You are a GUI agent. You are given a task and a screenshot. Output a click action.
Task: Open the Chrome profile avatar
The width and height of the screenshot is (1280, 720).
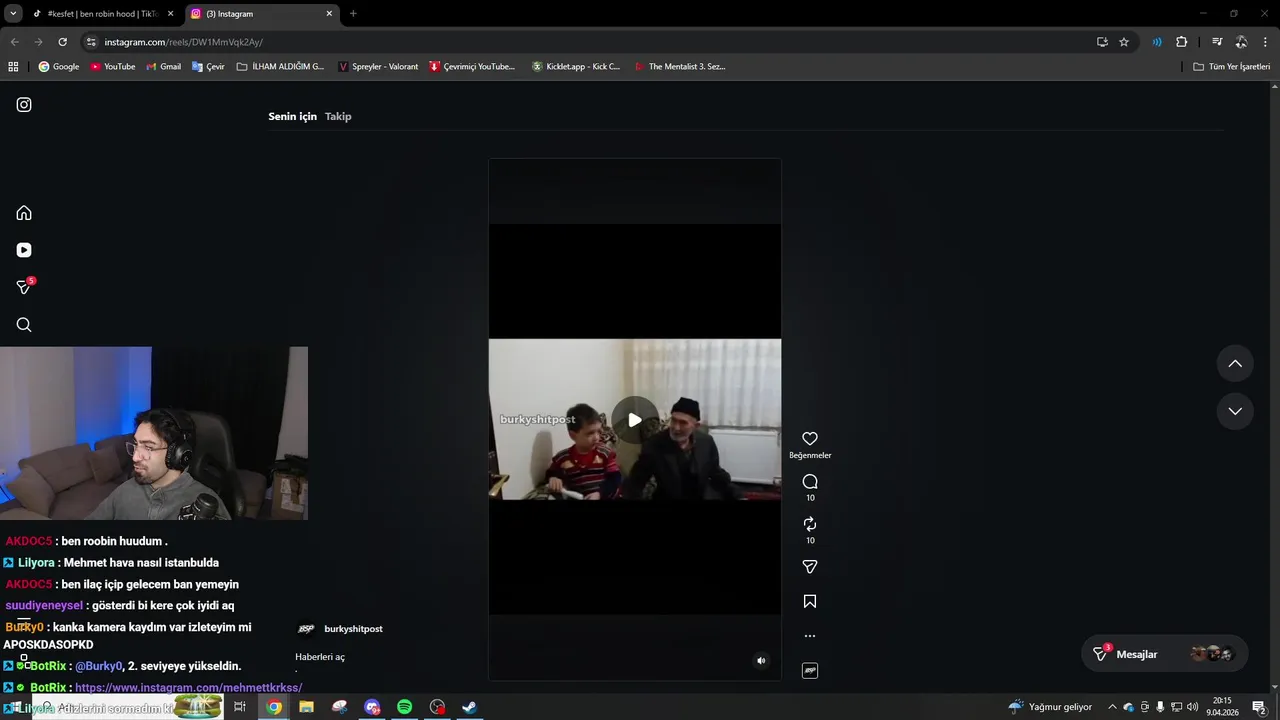point(1241,42)
